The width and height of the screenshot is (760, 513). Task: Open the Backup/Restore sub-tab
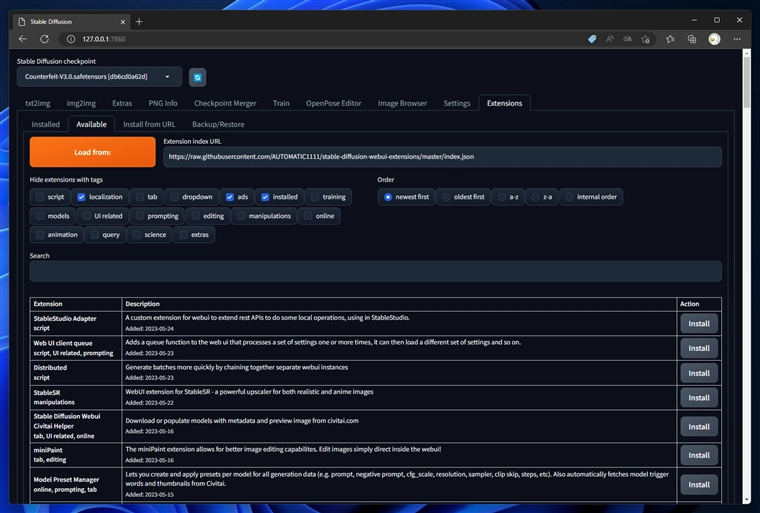pos(218,124)
